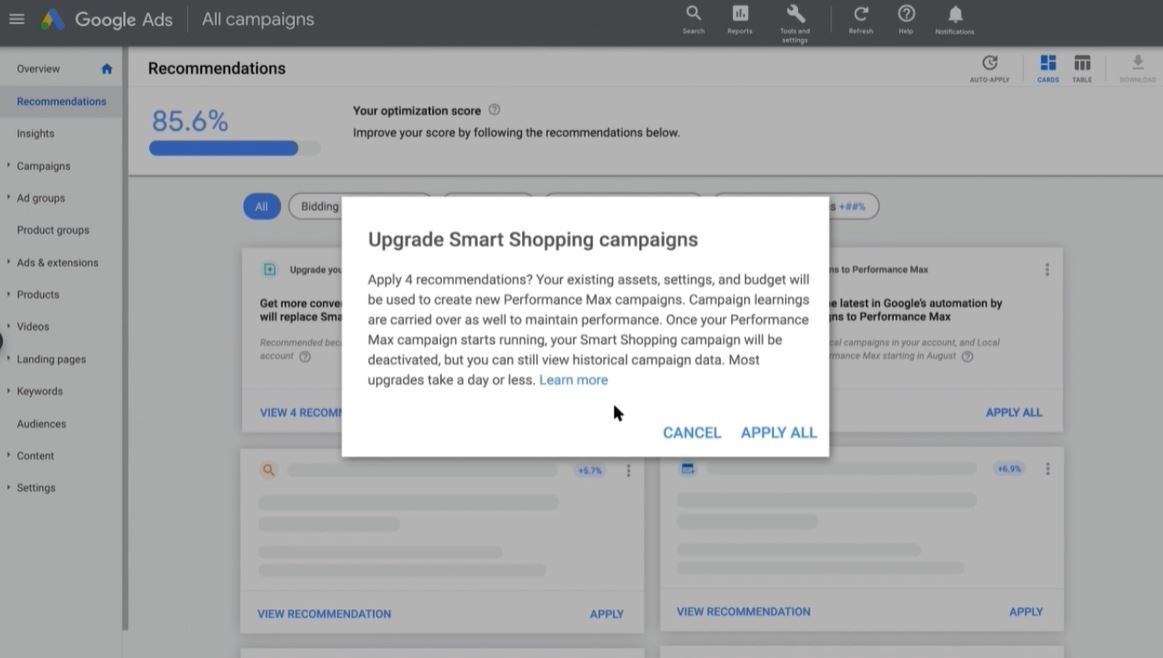The width and height of the screenshot is (1163, 658).
Task: Click Apply on +5.7% card
Action: tap(606, 614)
